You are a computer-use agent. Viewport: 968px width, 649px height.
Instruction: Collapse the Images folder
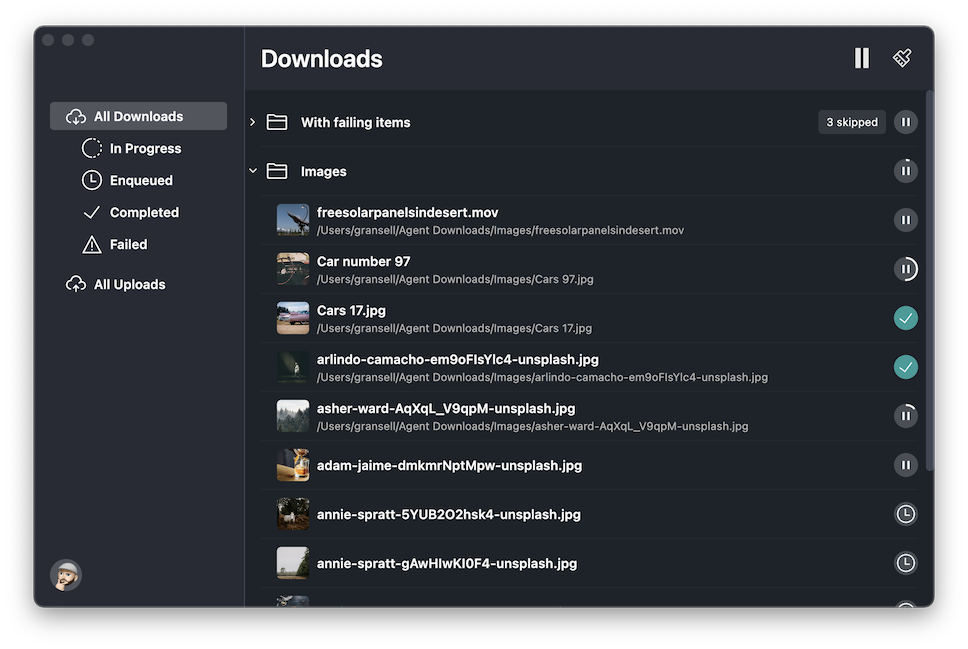point(253,170)
